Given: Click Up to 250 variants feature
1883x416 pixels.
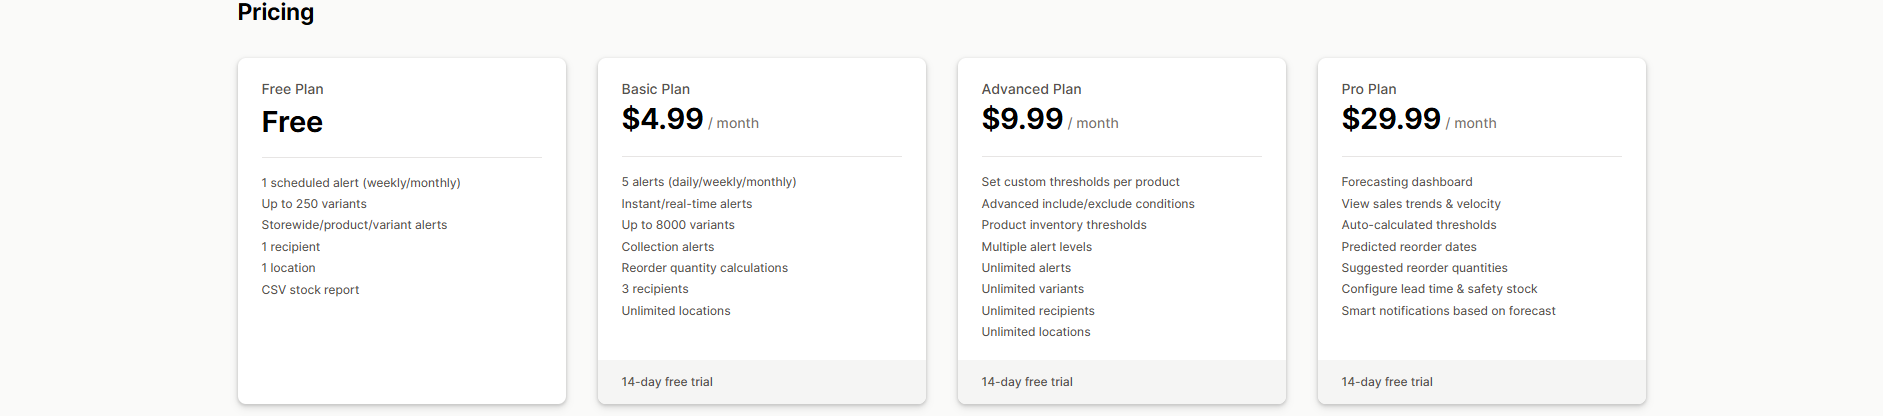Looking at the screenshot, I should [314, 204].
